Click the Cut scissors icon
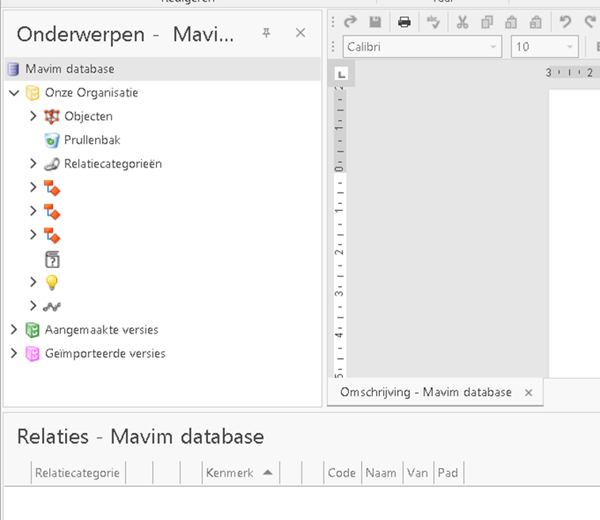 462,22
